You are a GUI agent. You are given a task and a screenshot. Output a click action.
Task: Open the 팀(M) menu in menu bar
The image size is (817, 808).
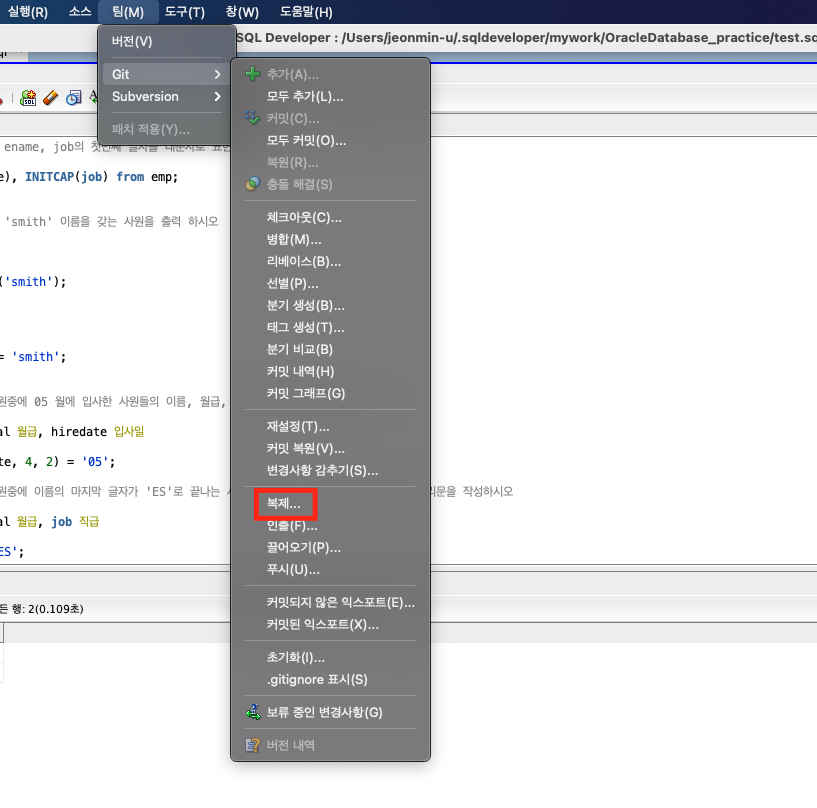[x=128, y=11]
